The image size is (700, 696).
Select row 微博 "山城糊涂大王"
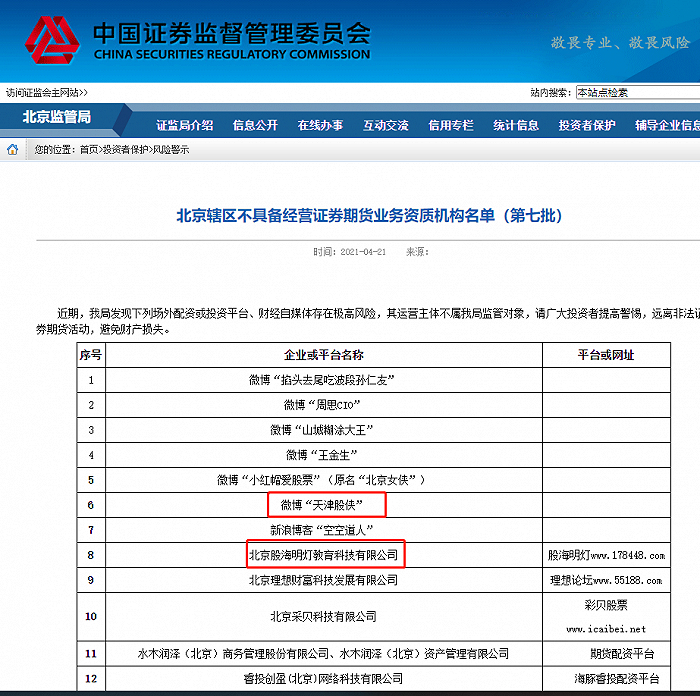click(374, 430)
